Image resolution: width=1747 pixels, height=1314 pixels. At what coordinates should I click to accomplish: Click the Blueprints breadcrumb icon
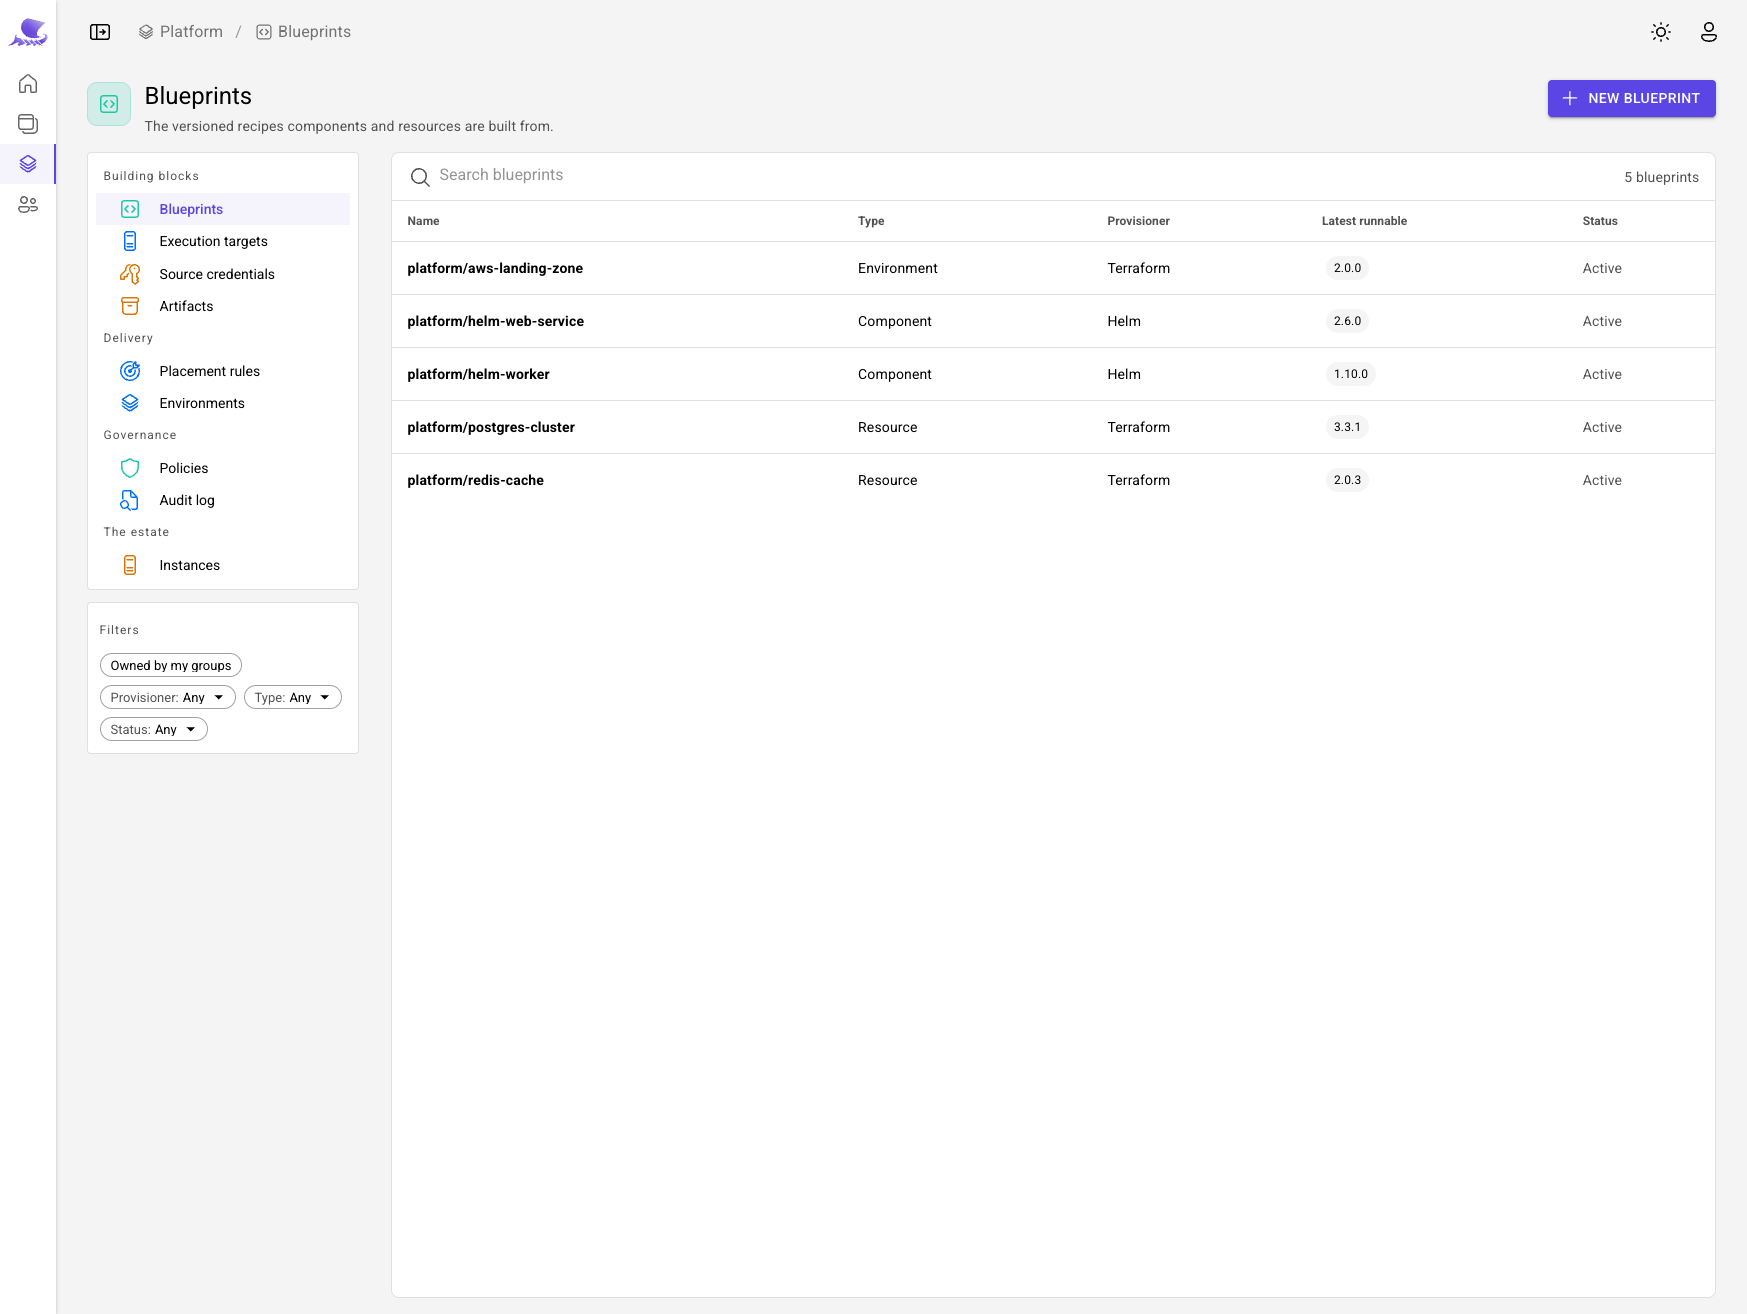pos(264,32)
